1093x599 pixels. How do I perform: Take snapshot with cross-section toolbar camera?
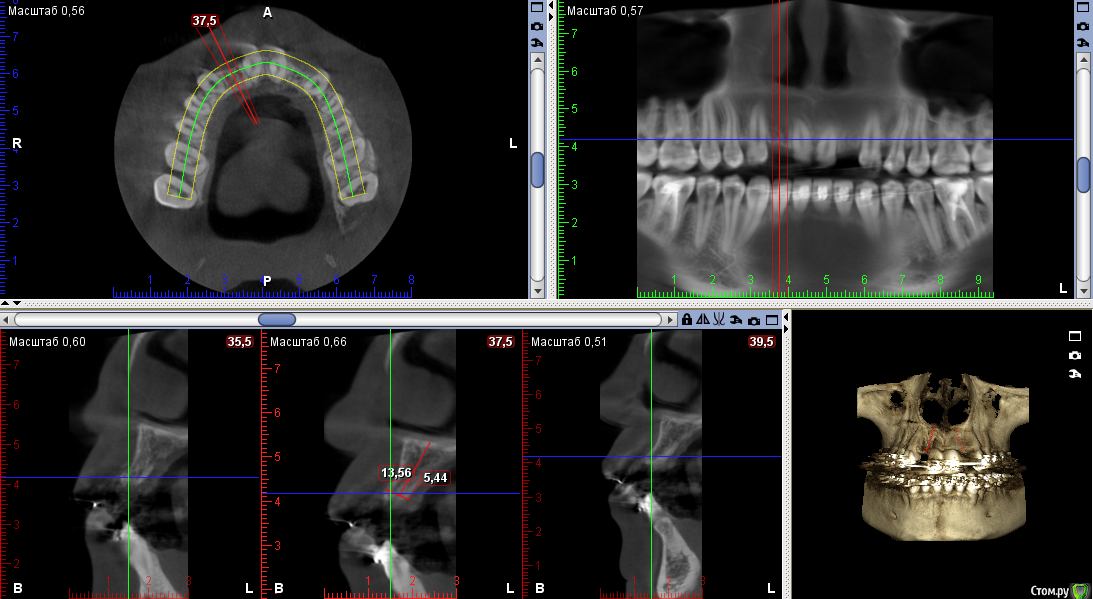[753, 320]
